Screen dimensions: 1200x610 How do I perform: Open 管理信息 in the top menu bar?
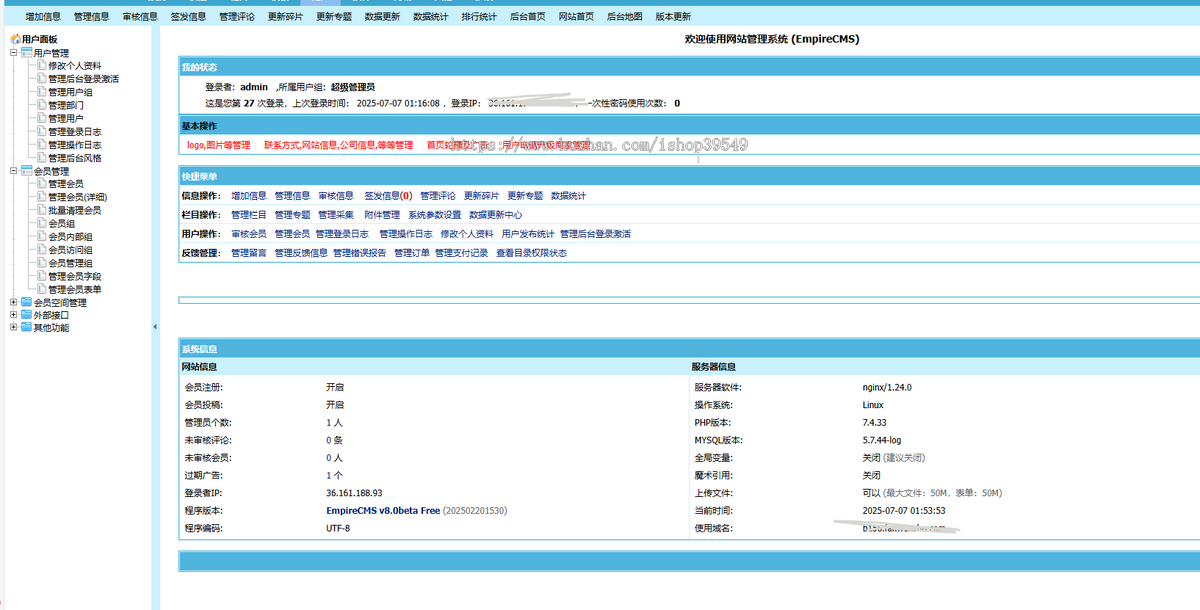[x=92, y=17]
